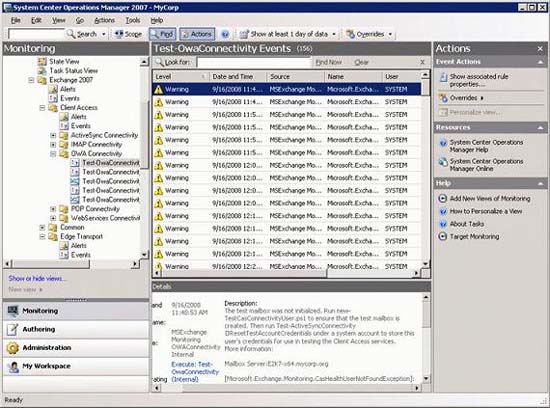The image size is (550, 408).
Task: Open the Tools menu
Action: click(133, 20)
